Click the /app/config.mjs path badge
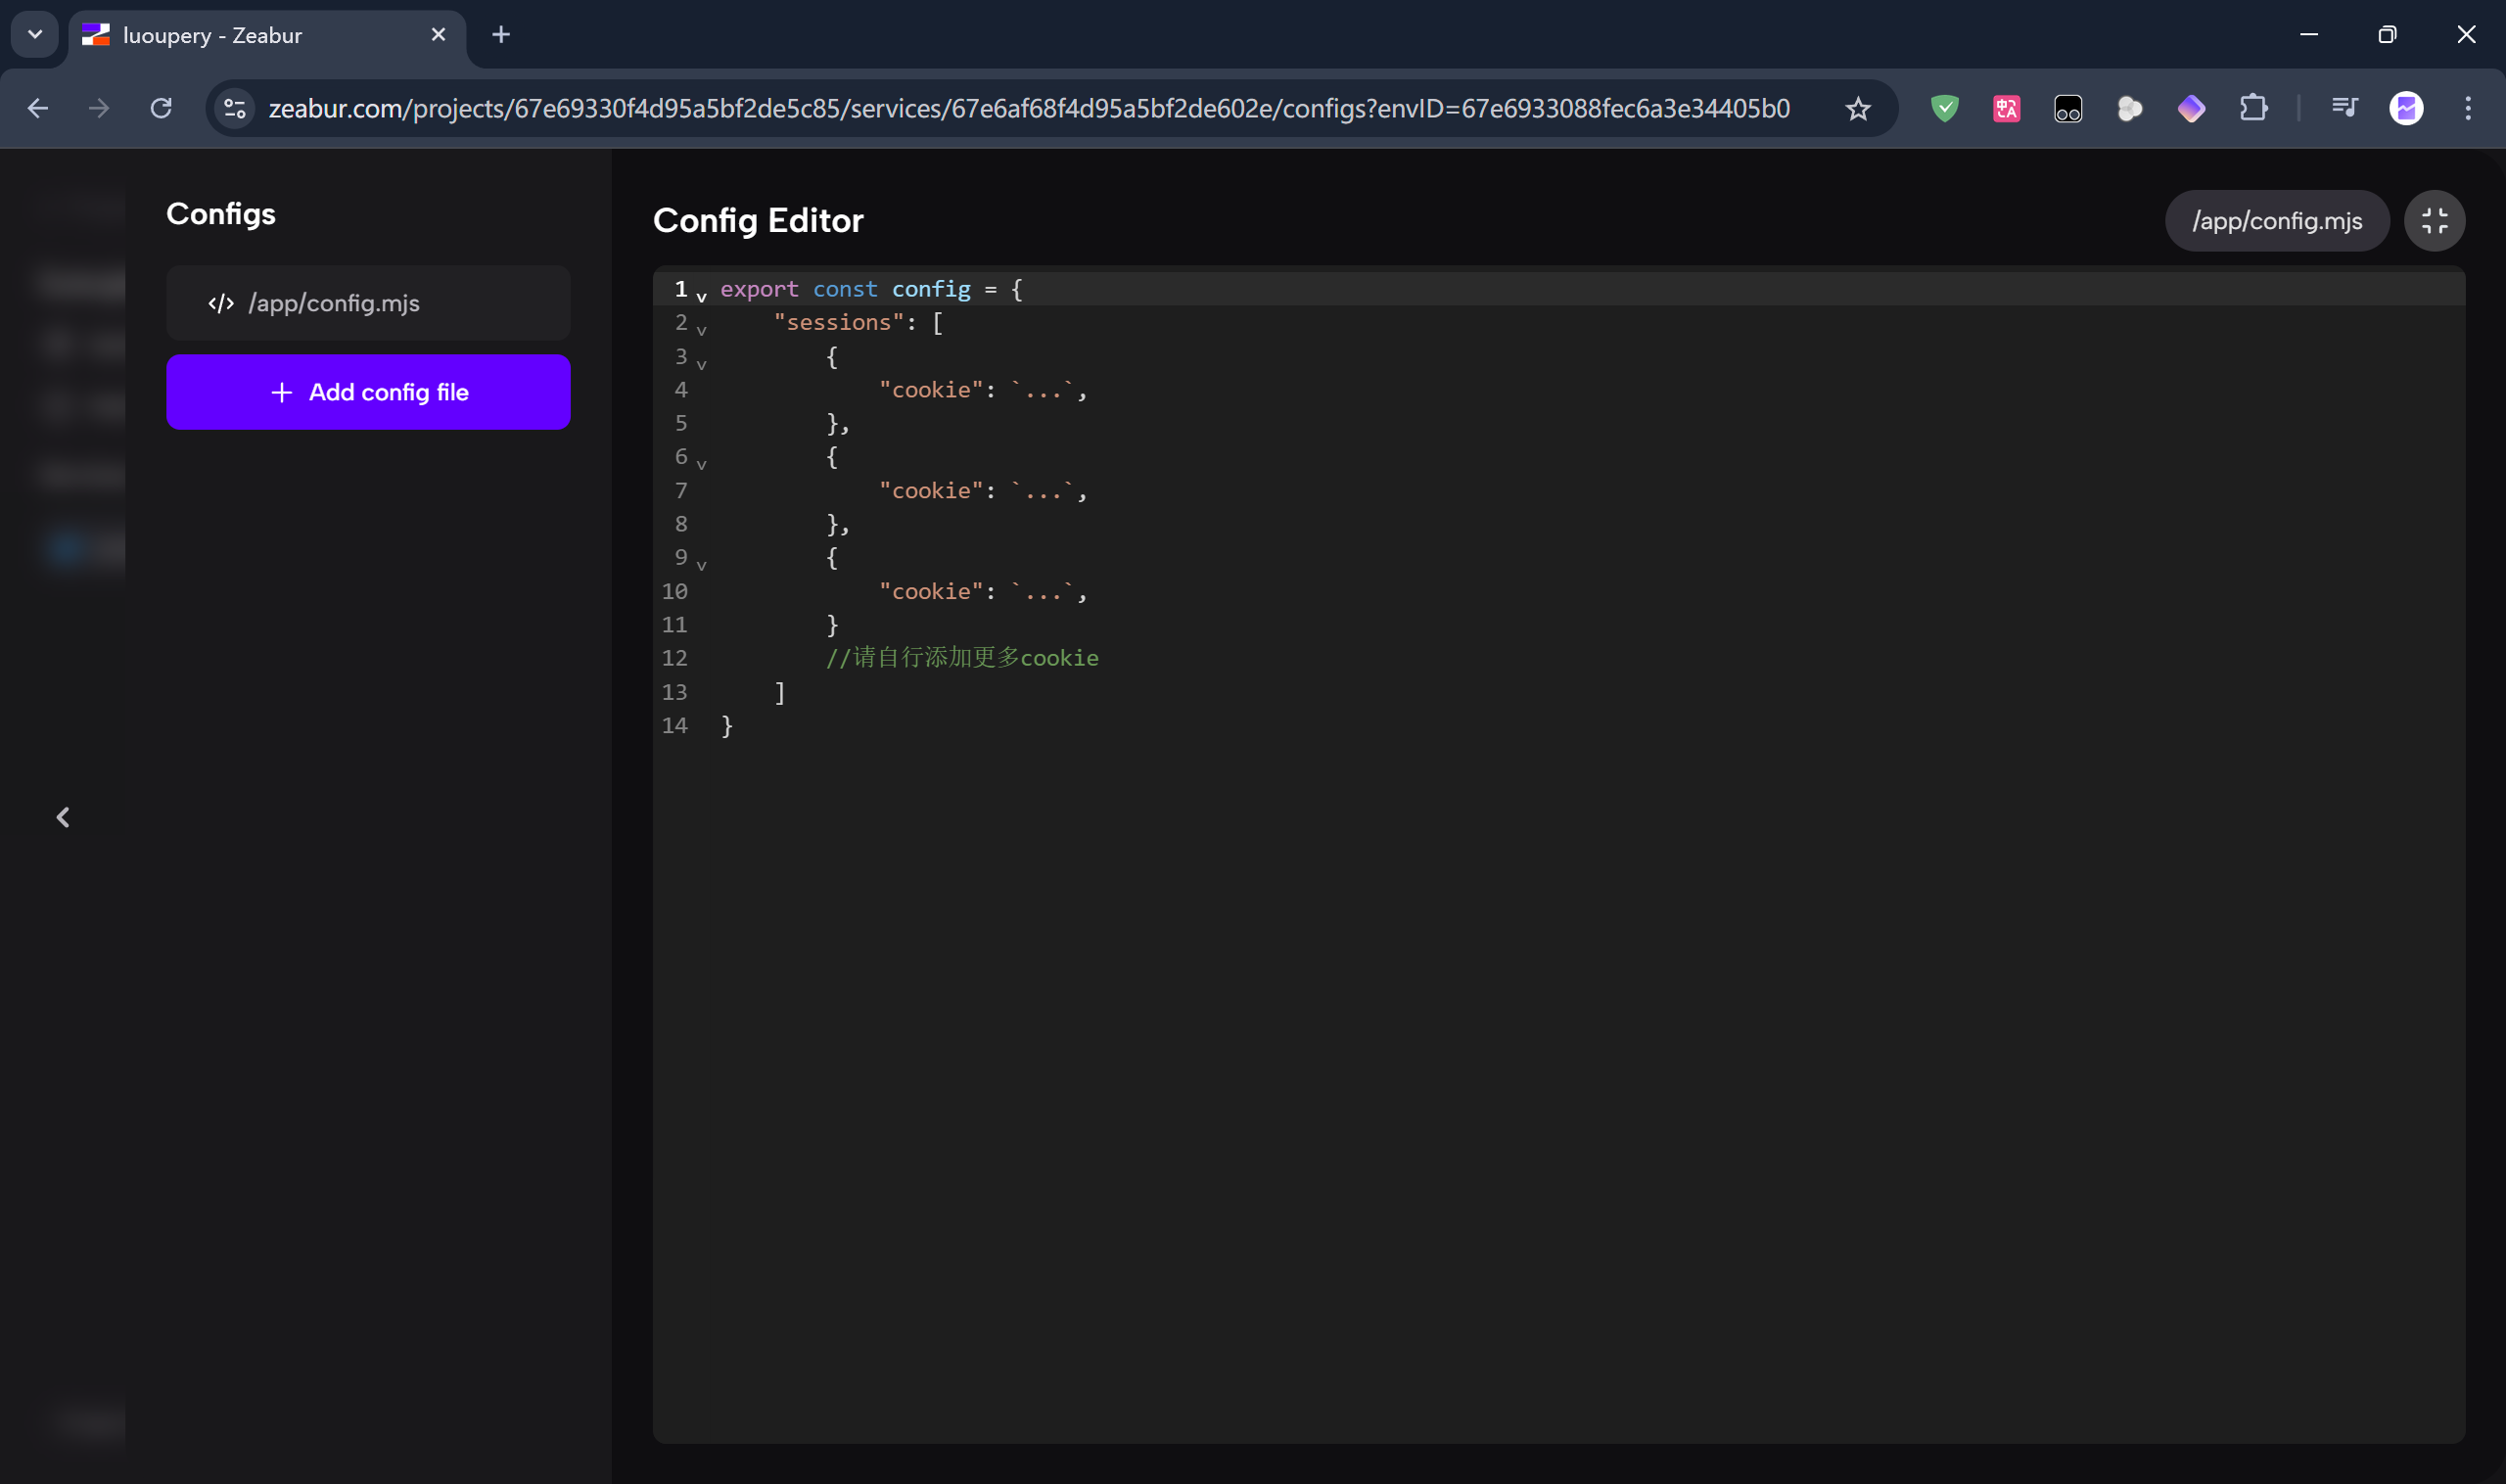The height and width of the screenshot is (1484, 2506). tap(2276, 220)
